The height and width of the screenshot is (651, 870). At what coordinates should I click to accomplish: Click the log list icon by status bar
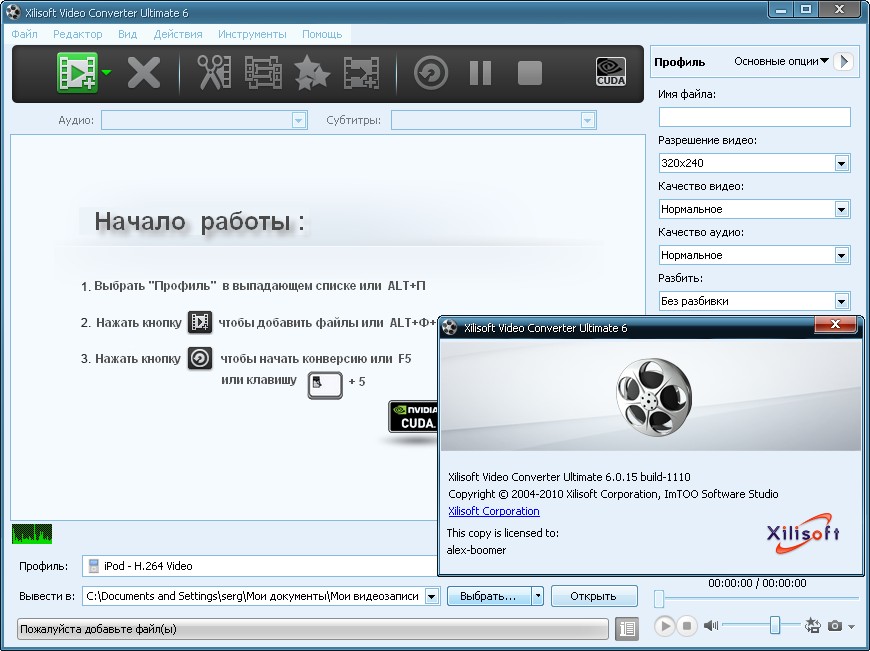(x=628, y=629)
